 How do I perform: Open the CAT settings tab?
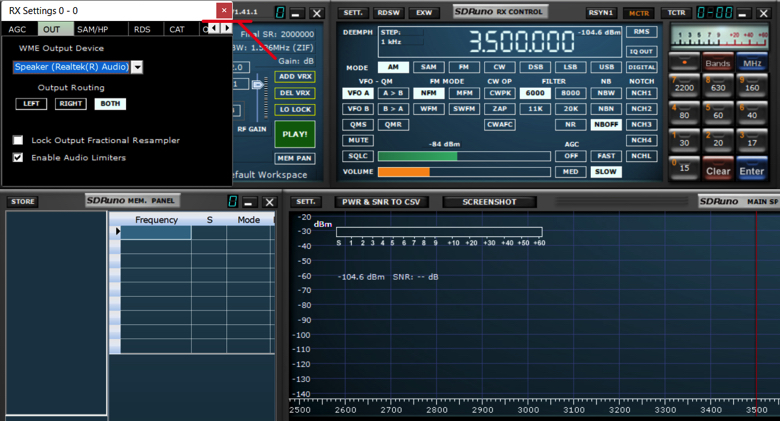[177, 29]
